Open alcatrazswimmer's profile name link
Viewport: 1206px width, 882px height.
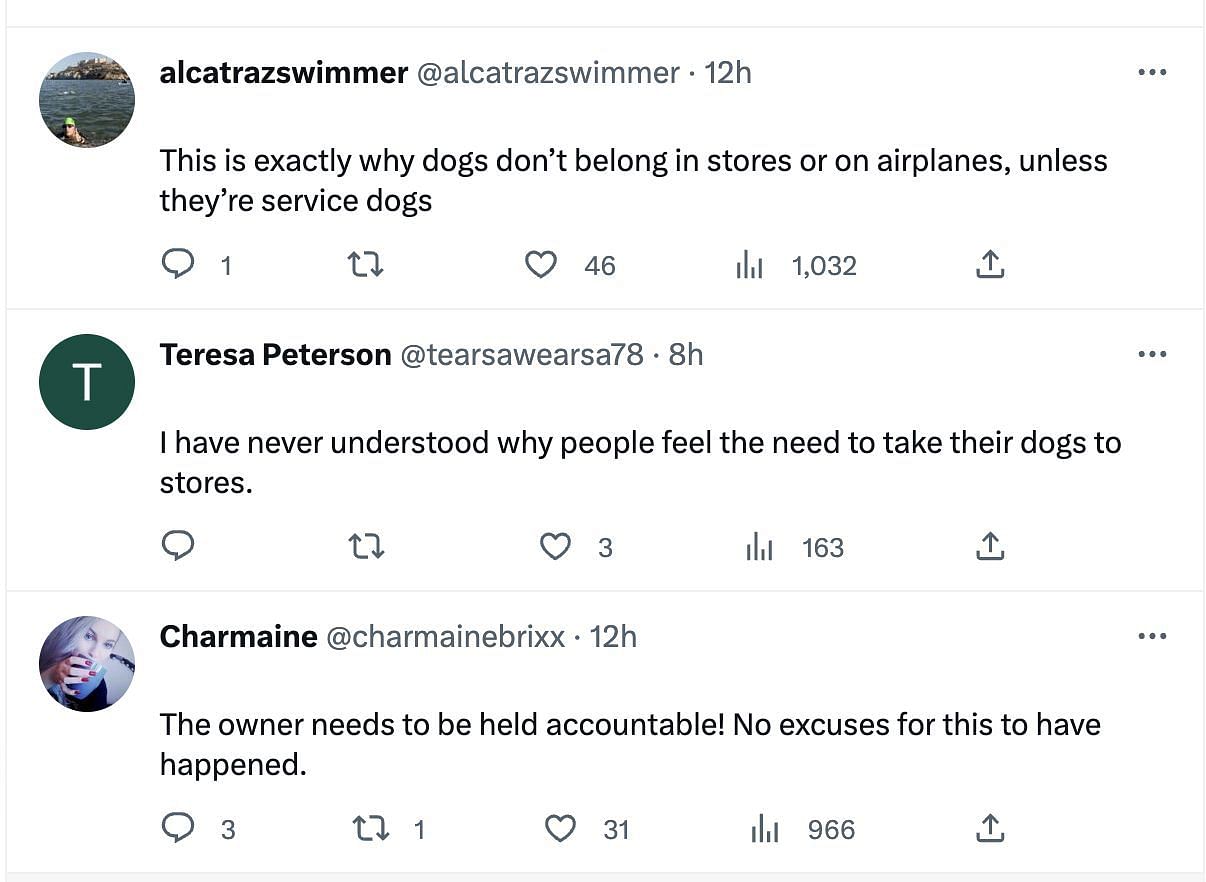pyautogui.click(x=283, y=73)
